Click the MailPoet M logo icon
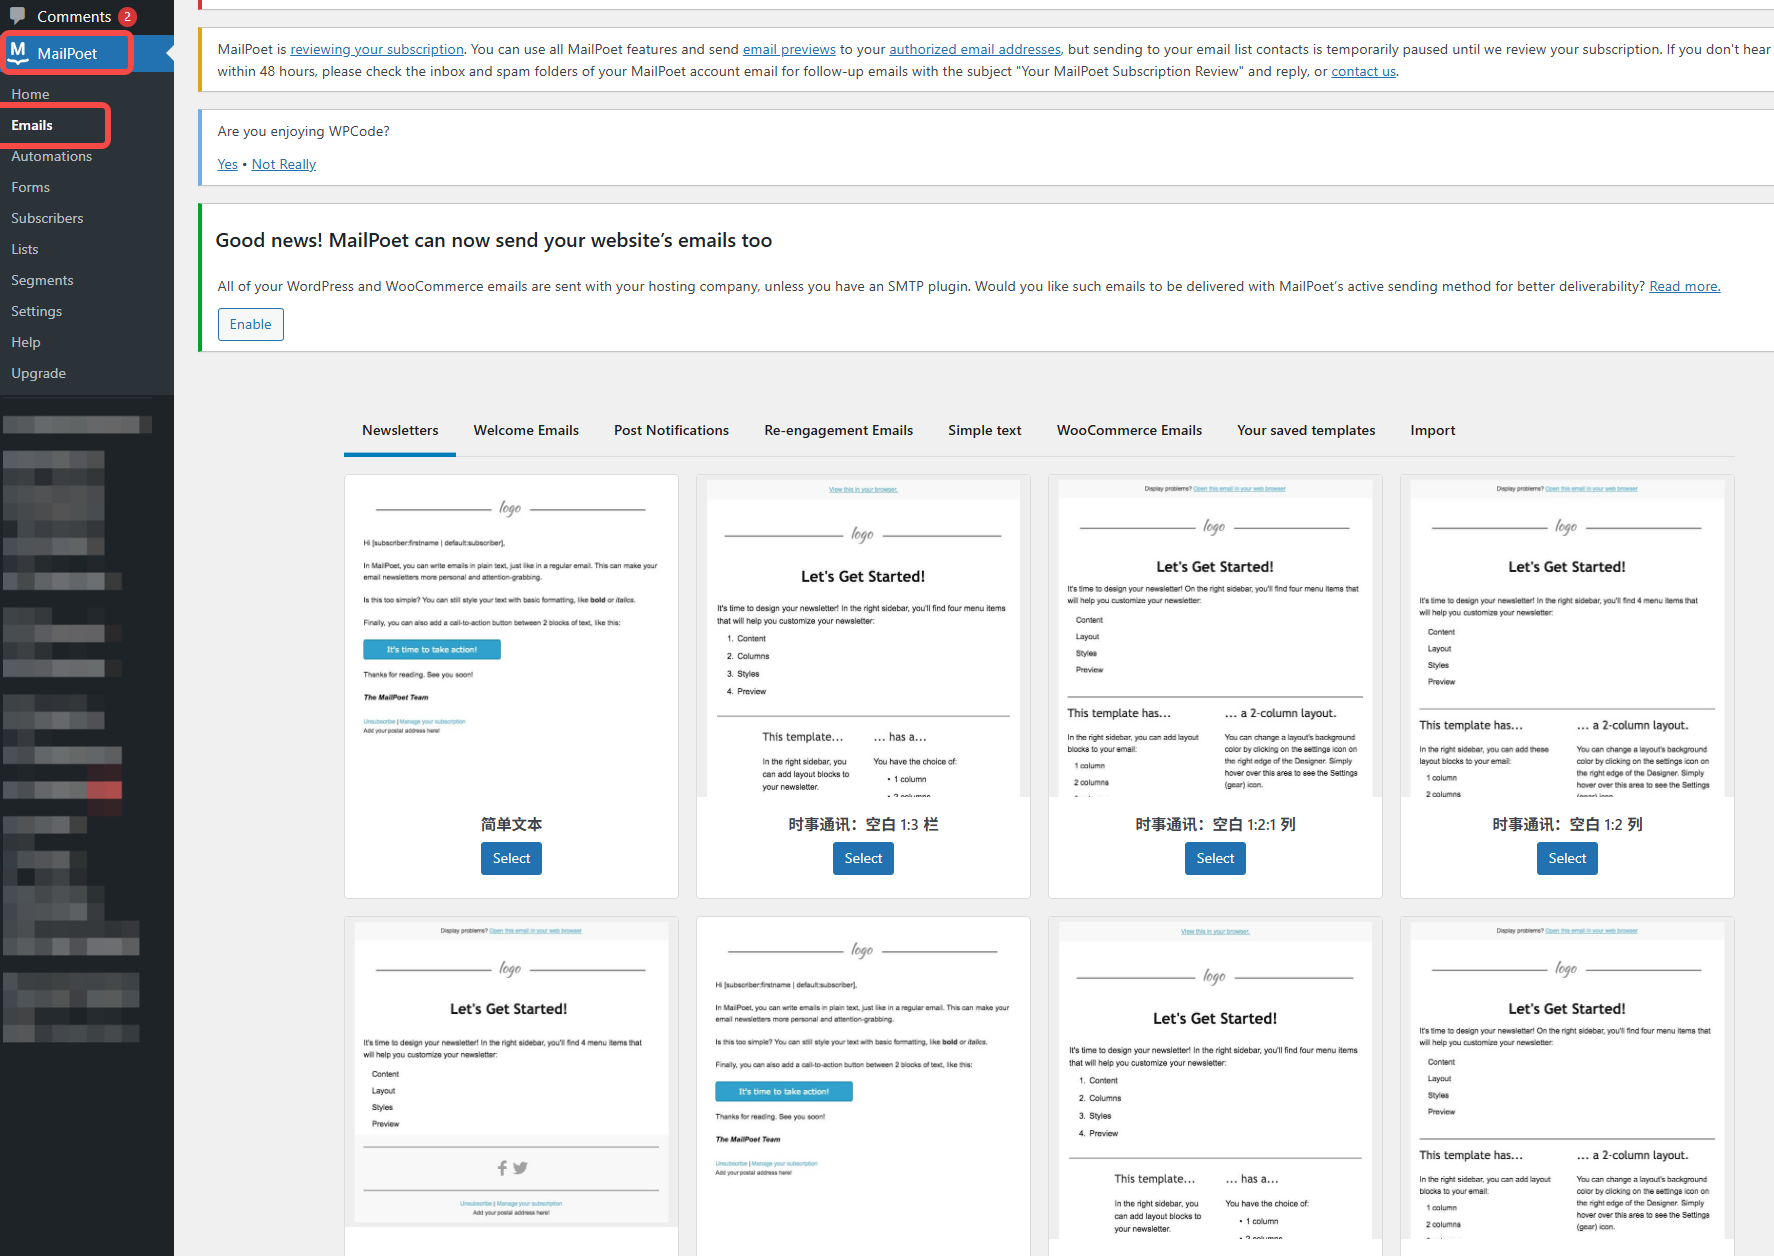Screen dimensions: 1774x1256 (19, 53)
